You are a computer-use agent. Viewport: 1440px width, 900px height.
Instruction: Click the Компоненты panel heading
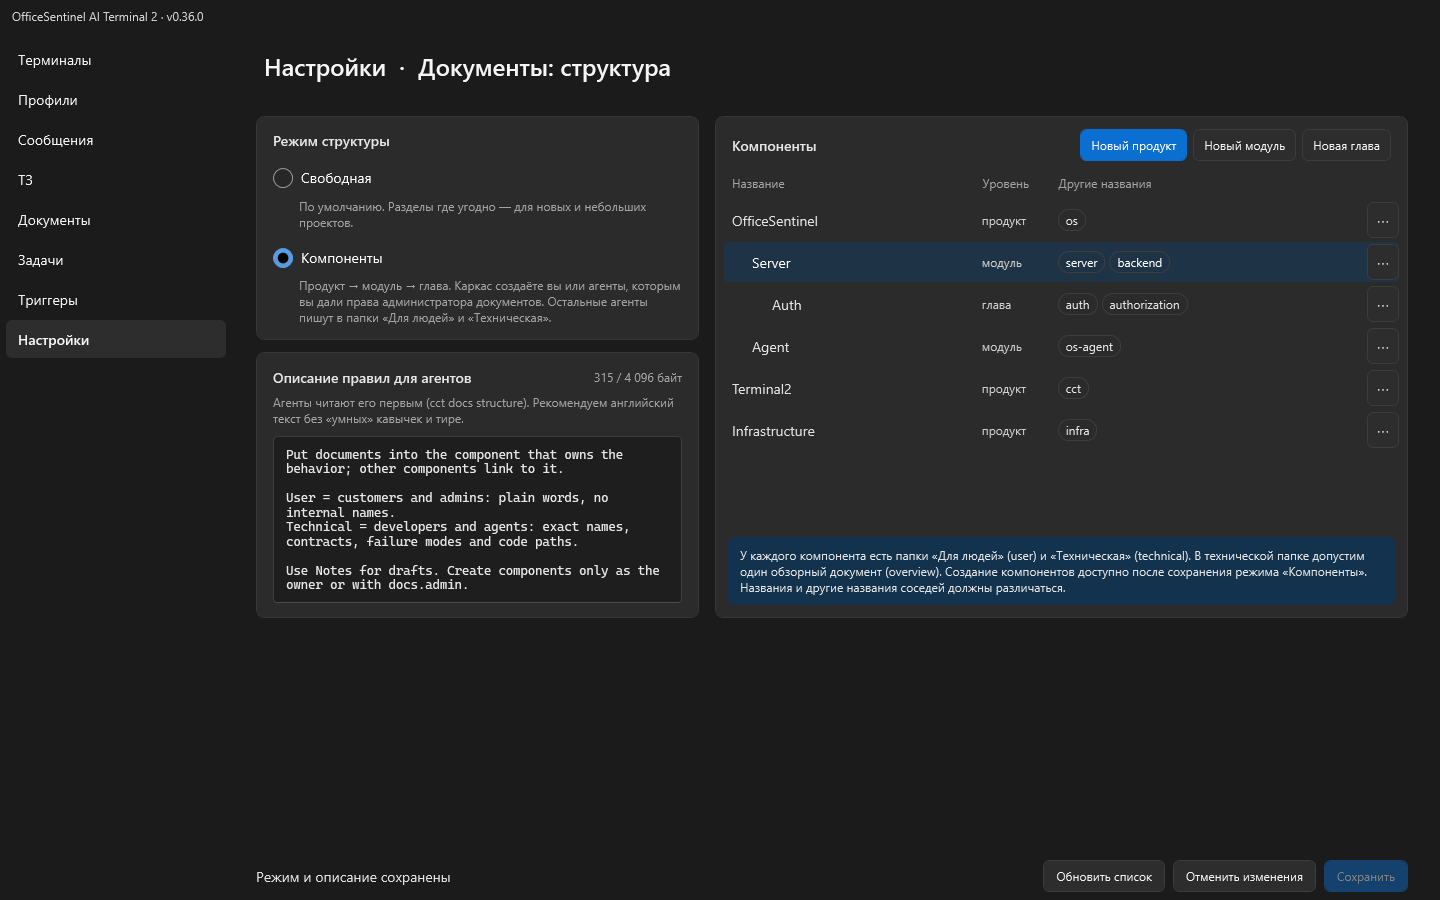774,146
